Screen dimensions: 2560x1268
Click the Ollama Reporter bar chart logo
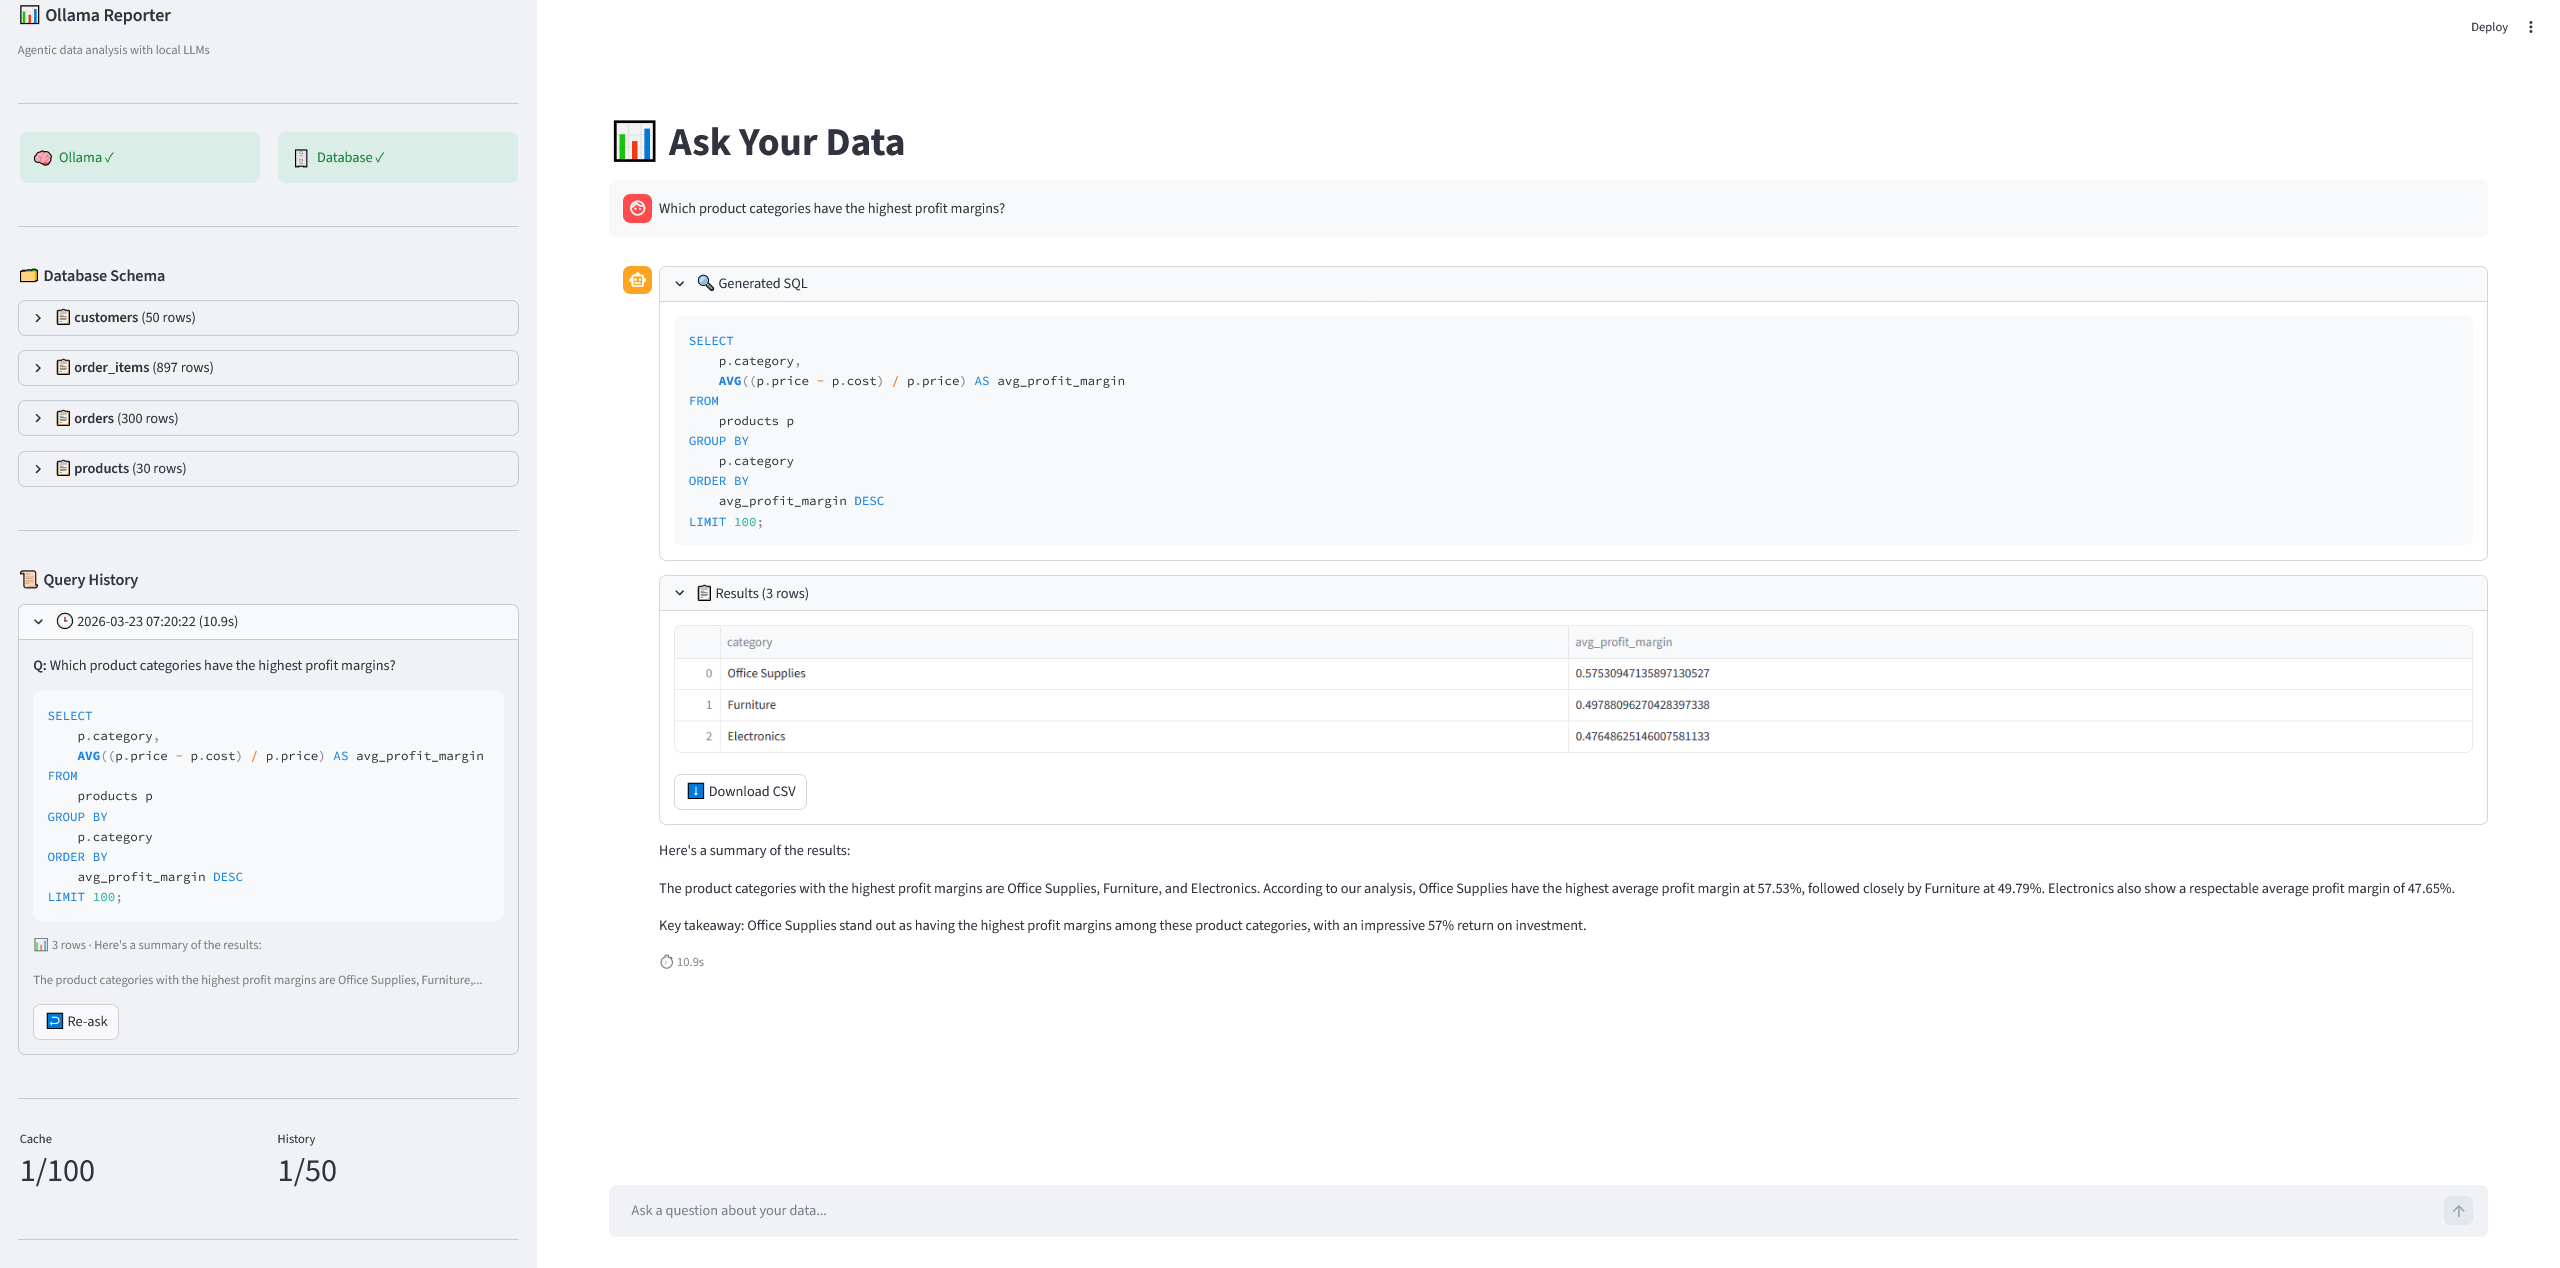[x=29, y=15]
